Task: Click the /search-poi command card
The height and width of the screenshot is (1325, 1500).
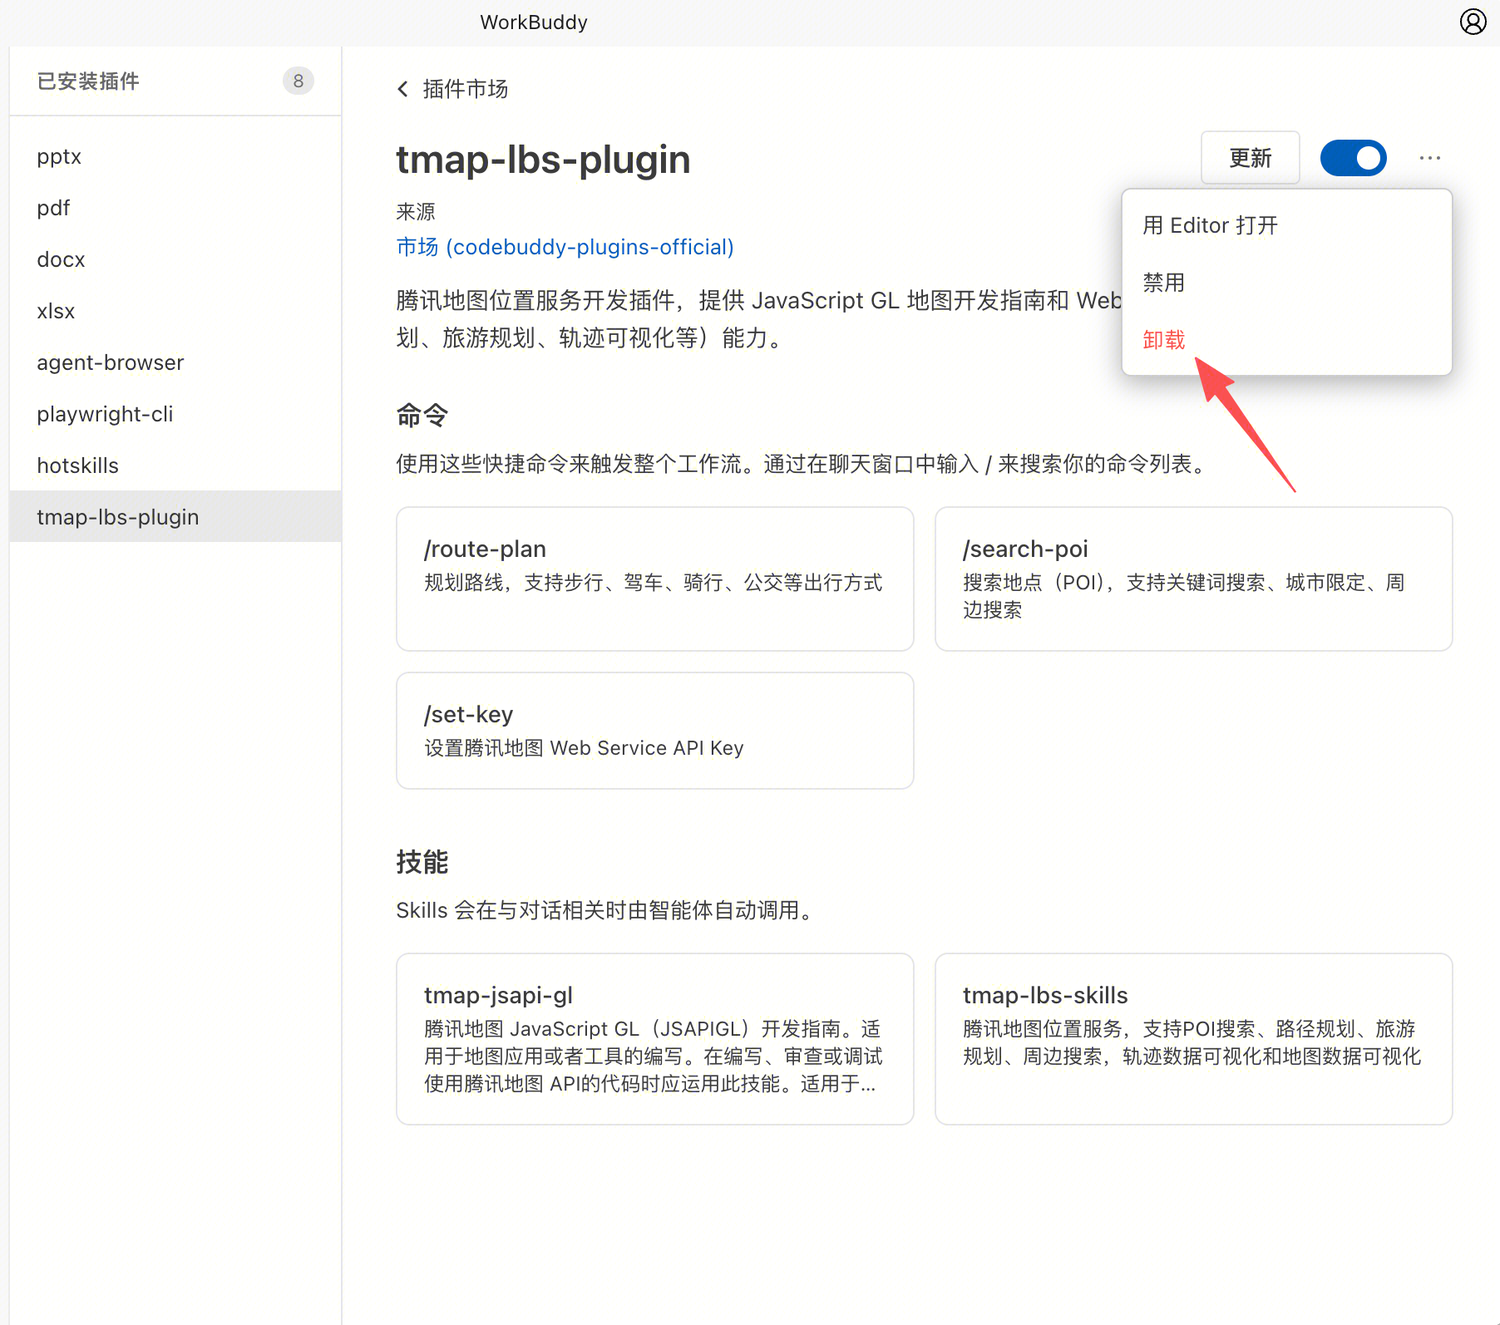Action: (1193, 578)
